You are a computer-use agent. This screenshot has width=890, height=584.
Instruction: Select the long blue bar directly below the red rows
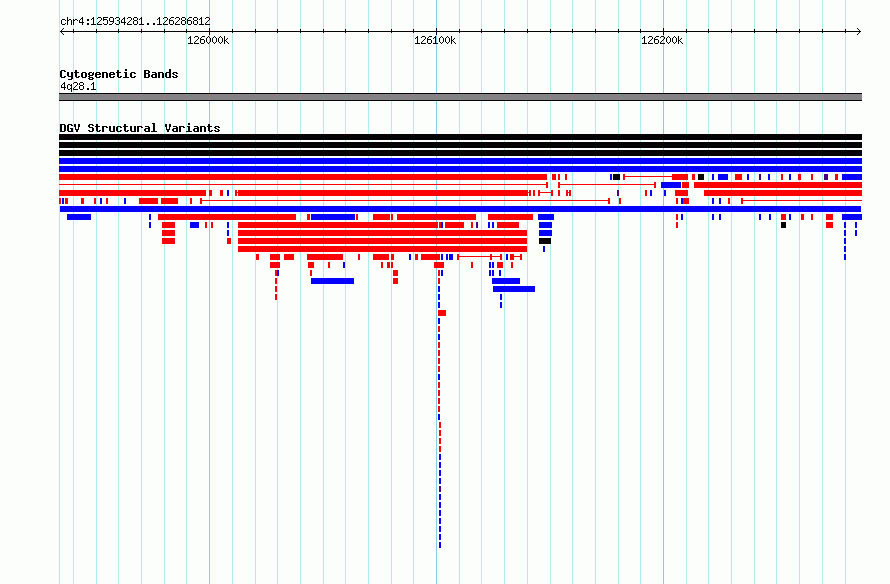[x=460, y=209]
